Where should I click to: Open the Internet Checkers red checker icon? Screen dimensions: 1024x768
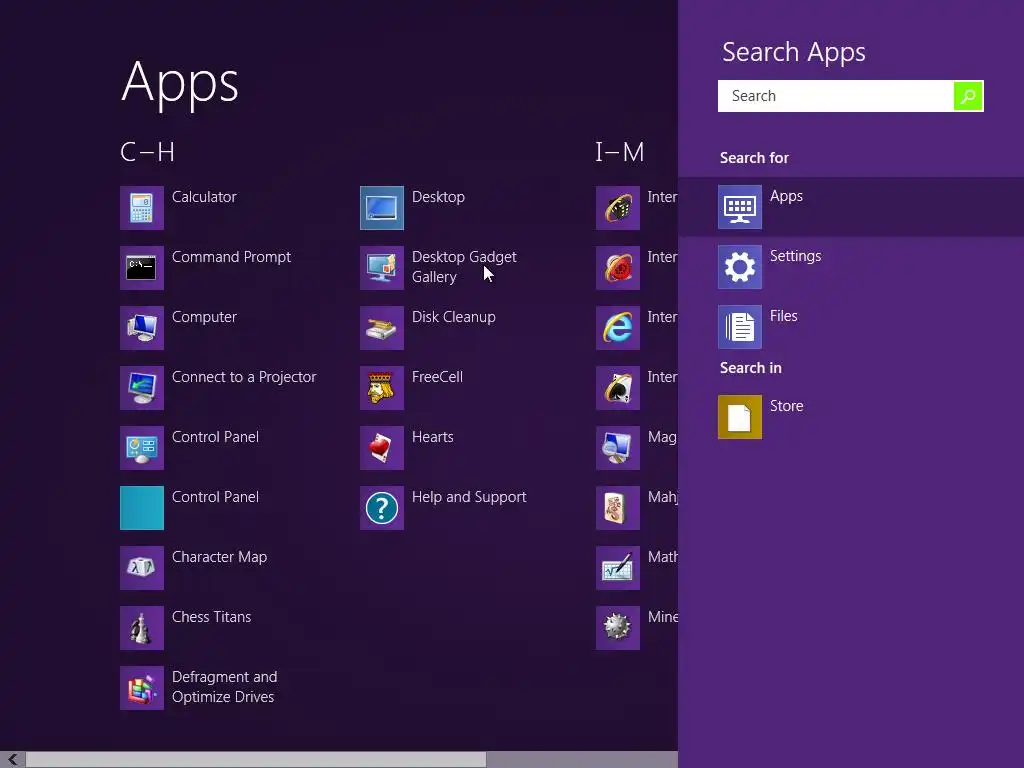(x=618, y=268)
